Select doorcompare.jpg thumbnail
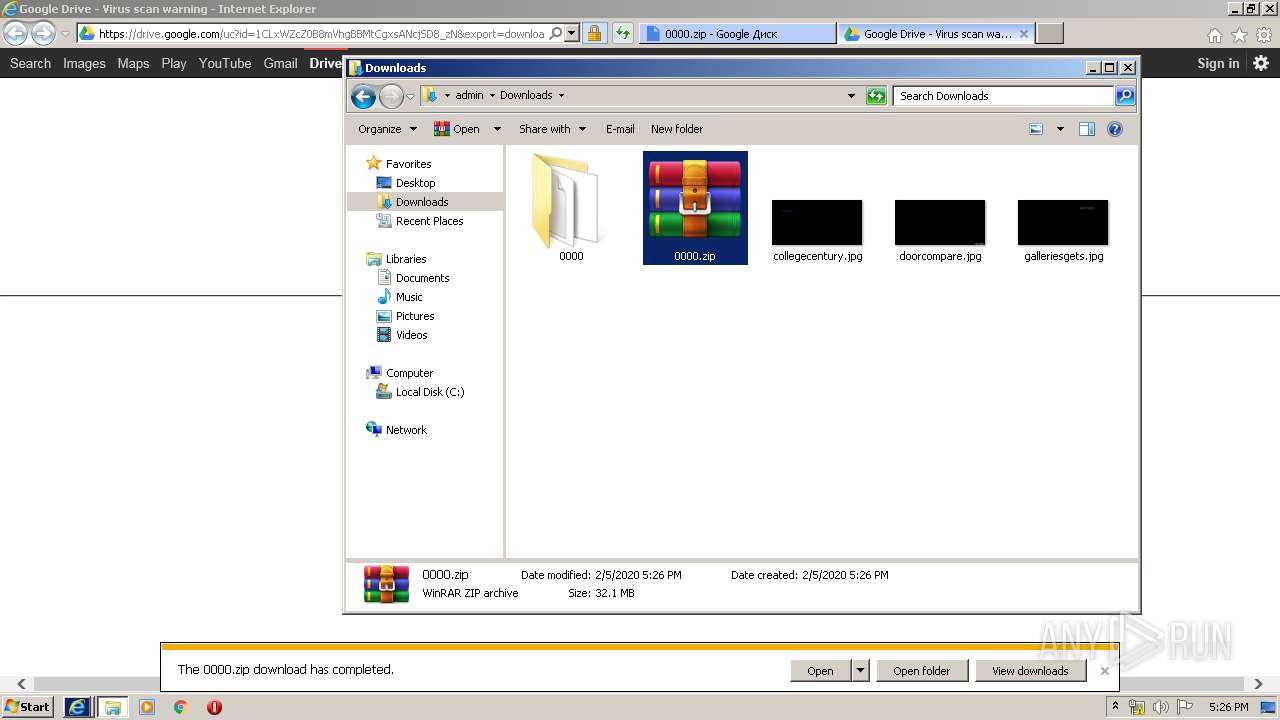 (940, 231)
